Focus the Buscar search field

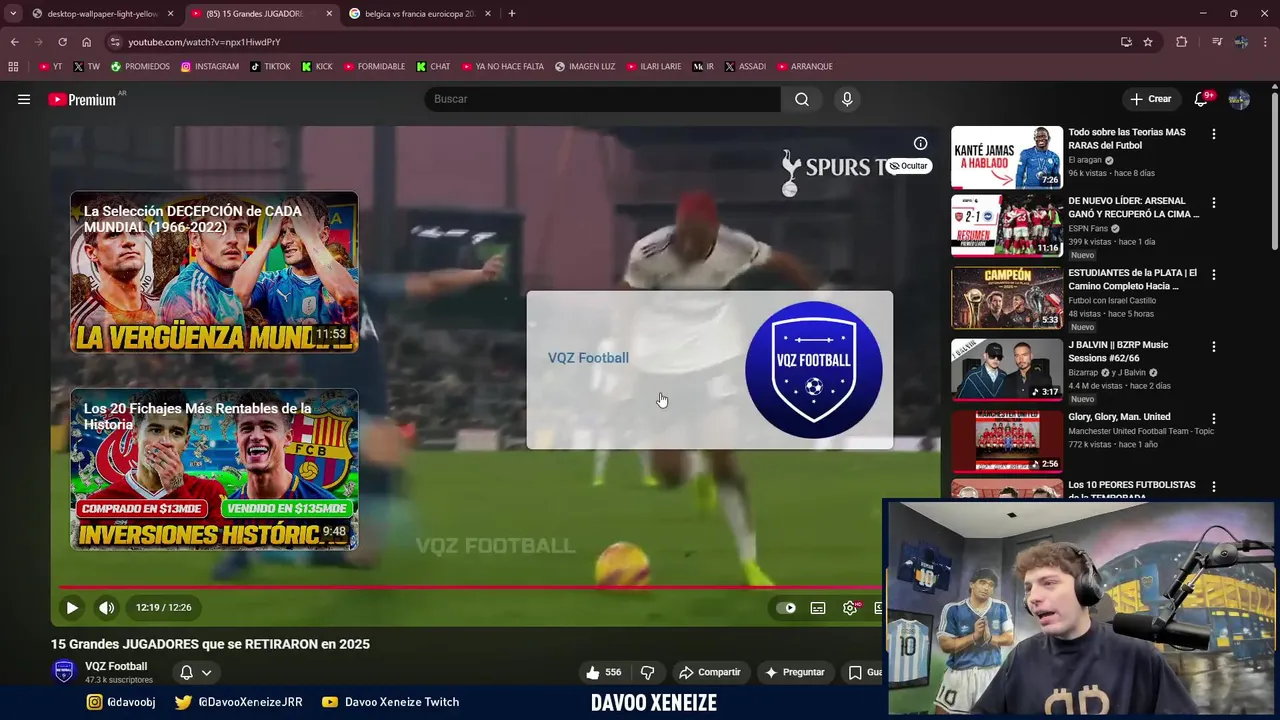tap(602, 99)
